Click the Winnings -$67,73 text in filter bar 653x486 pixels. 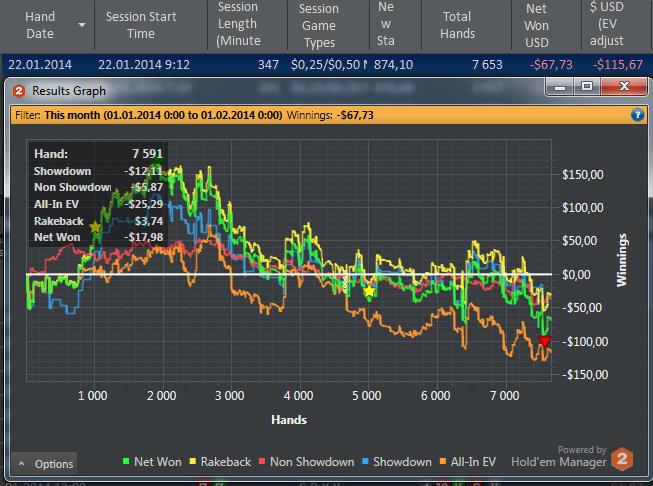[330, 115]
